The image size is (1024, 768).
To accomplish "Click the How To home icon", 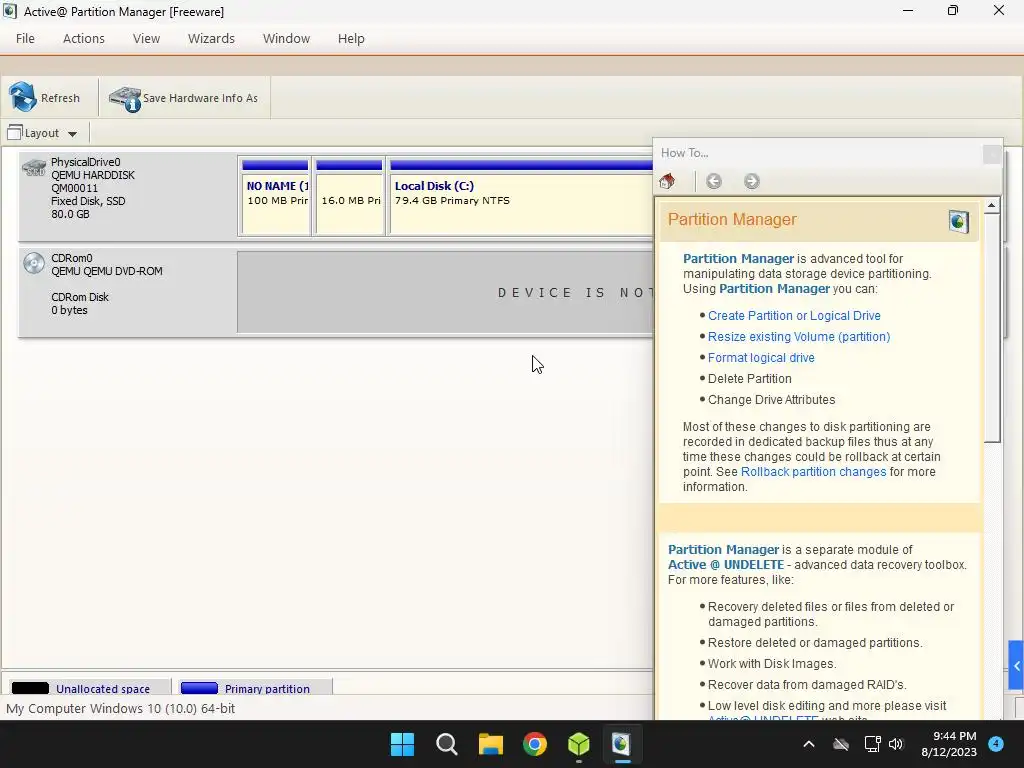I will click(x=667, y=181).
